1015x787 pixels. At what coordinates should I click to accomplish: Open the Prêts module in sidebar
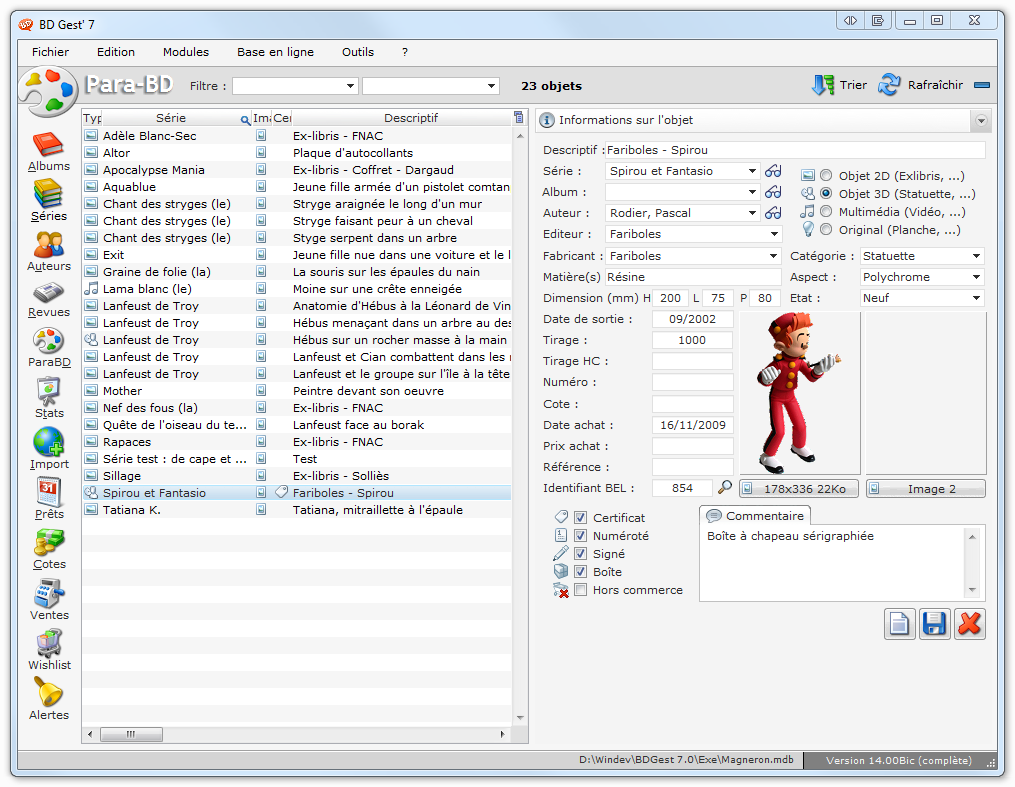[49, 499]
